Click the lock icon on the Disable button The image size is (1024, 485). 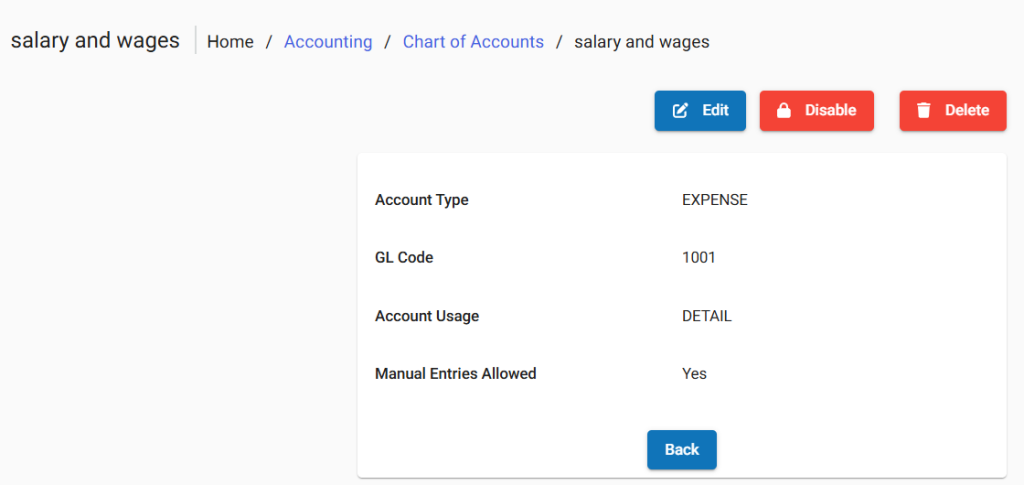click(x=784, y=111)
